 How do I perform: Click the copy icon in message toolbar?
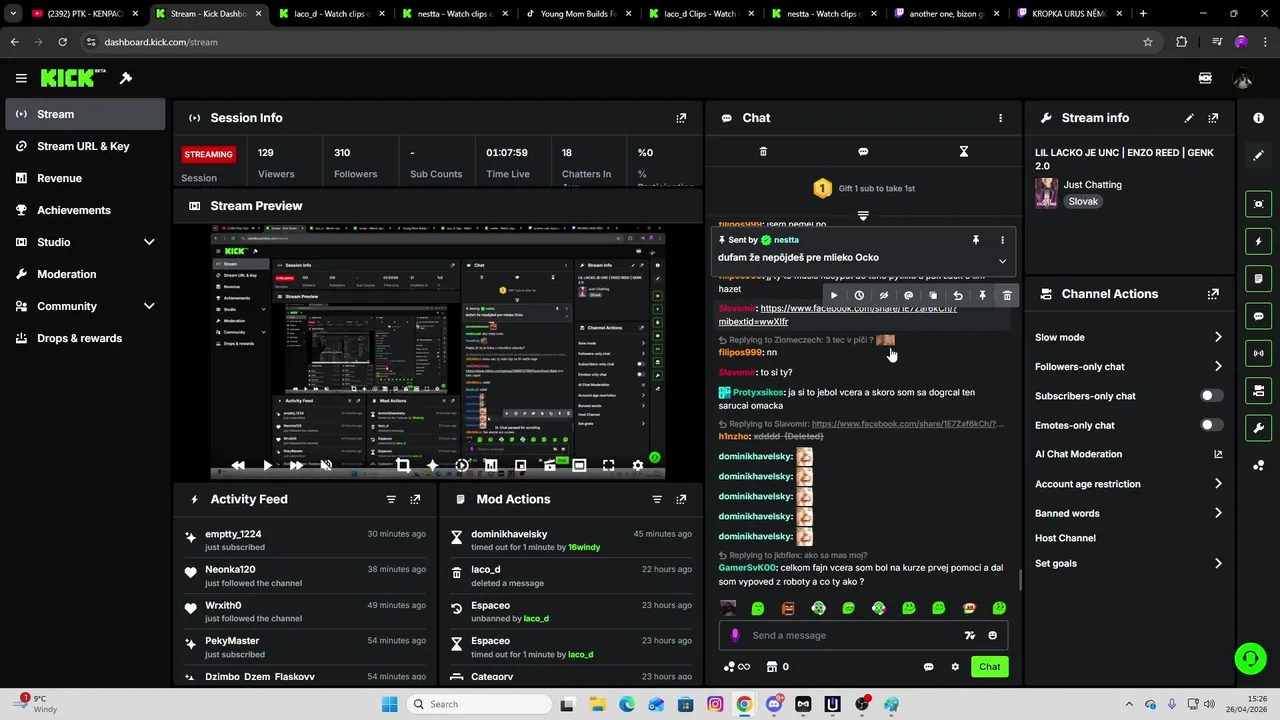coord(933,296)
